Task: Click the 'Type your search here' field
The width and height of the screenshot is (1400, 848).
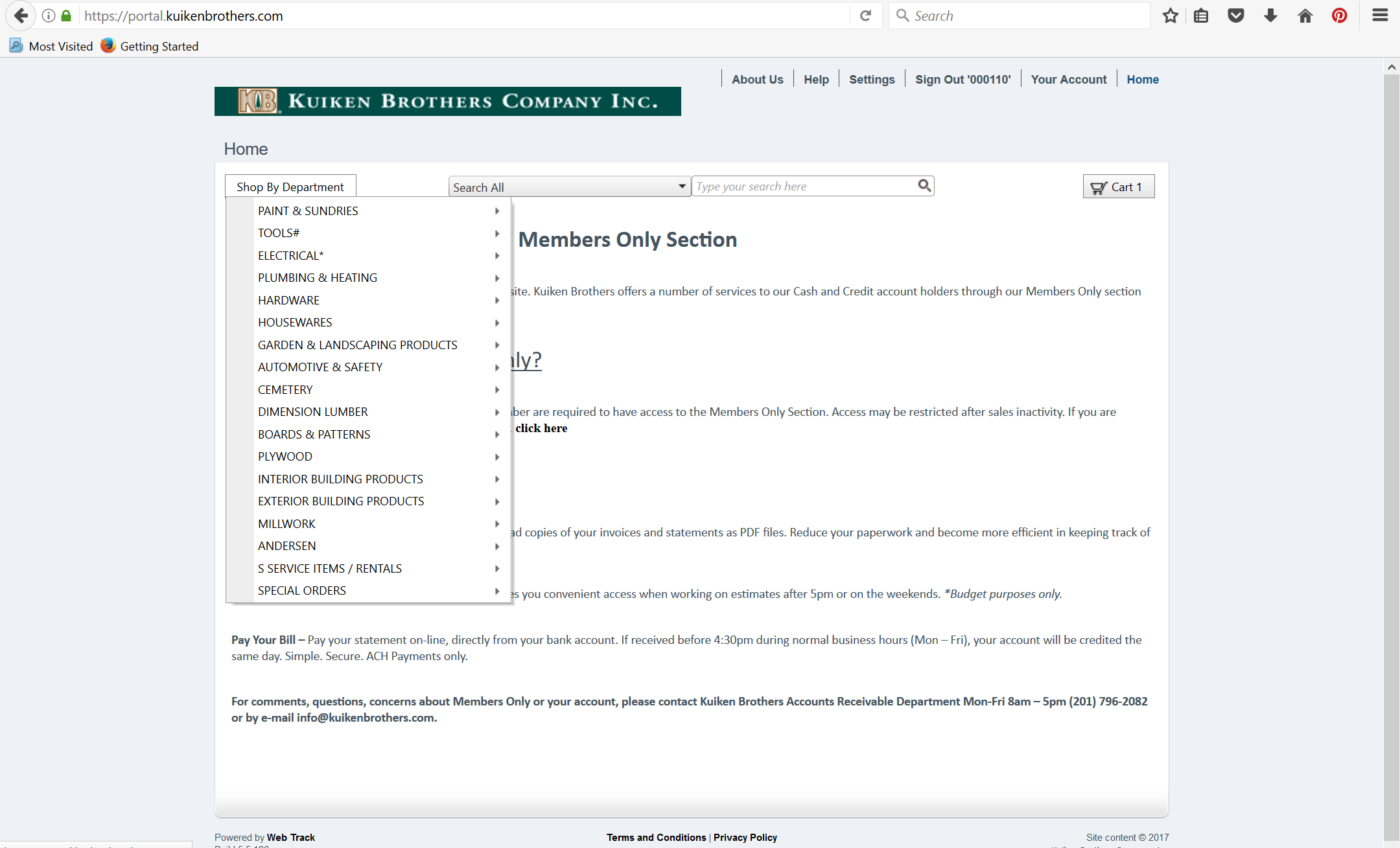Action: [803, 186]
